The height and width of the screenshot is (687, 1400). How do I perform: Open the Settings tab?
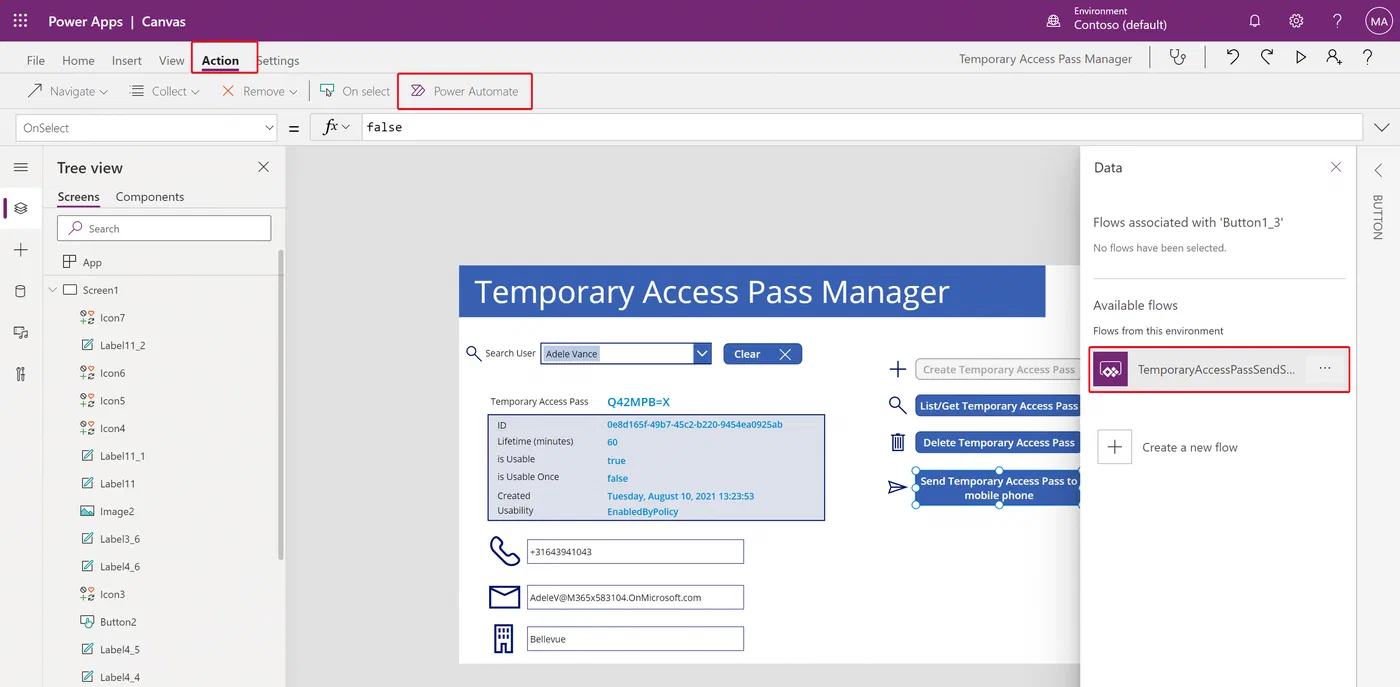[279, 60]
